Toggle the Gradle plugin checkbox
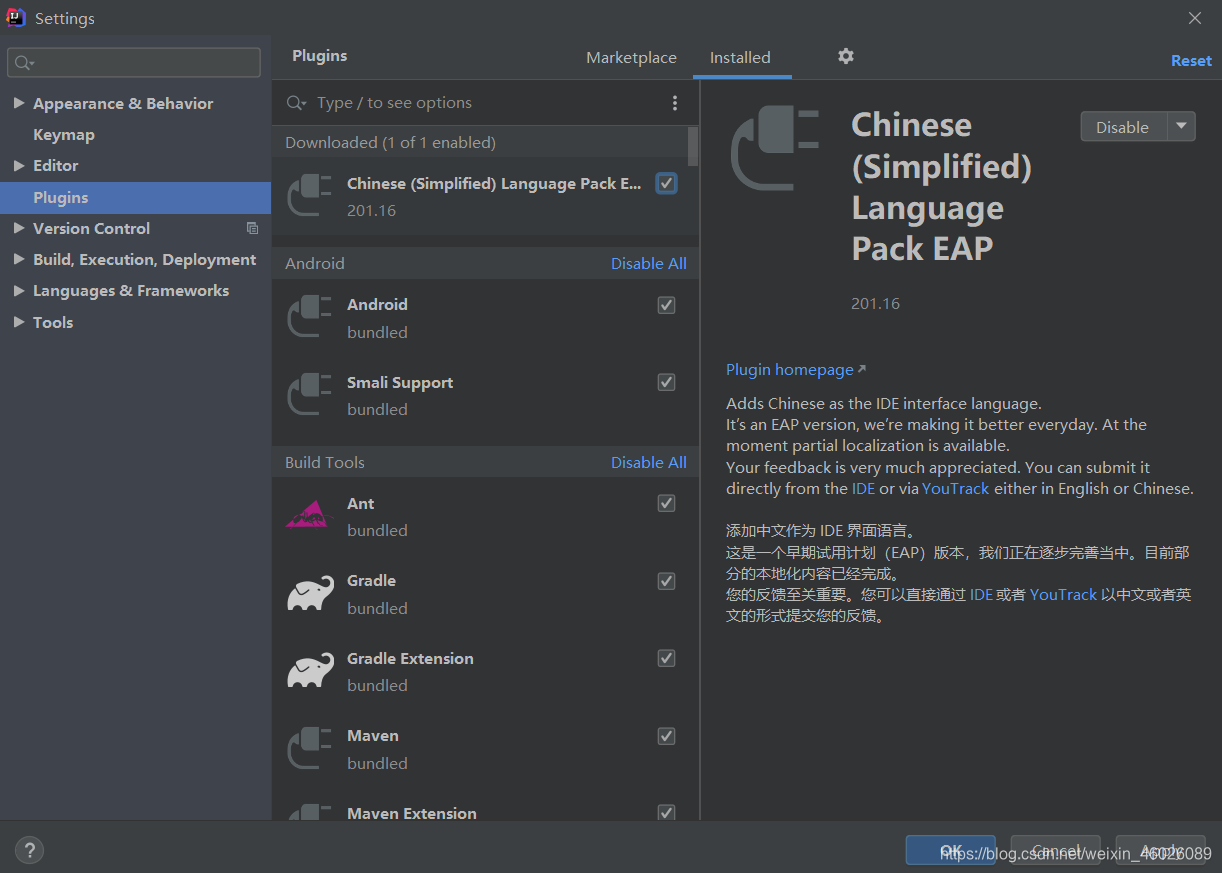This screenshot has height=873, width=1222. click(666, 581)
